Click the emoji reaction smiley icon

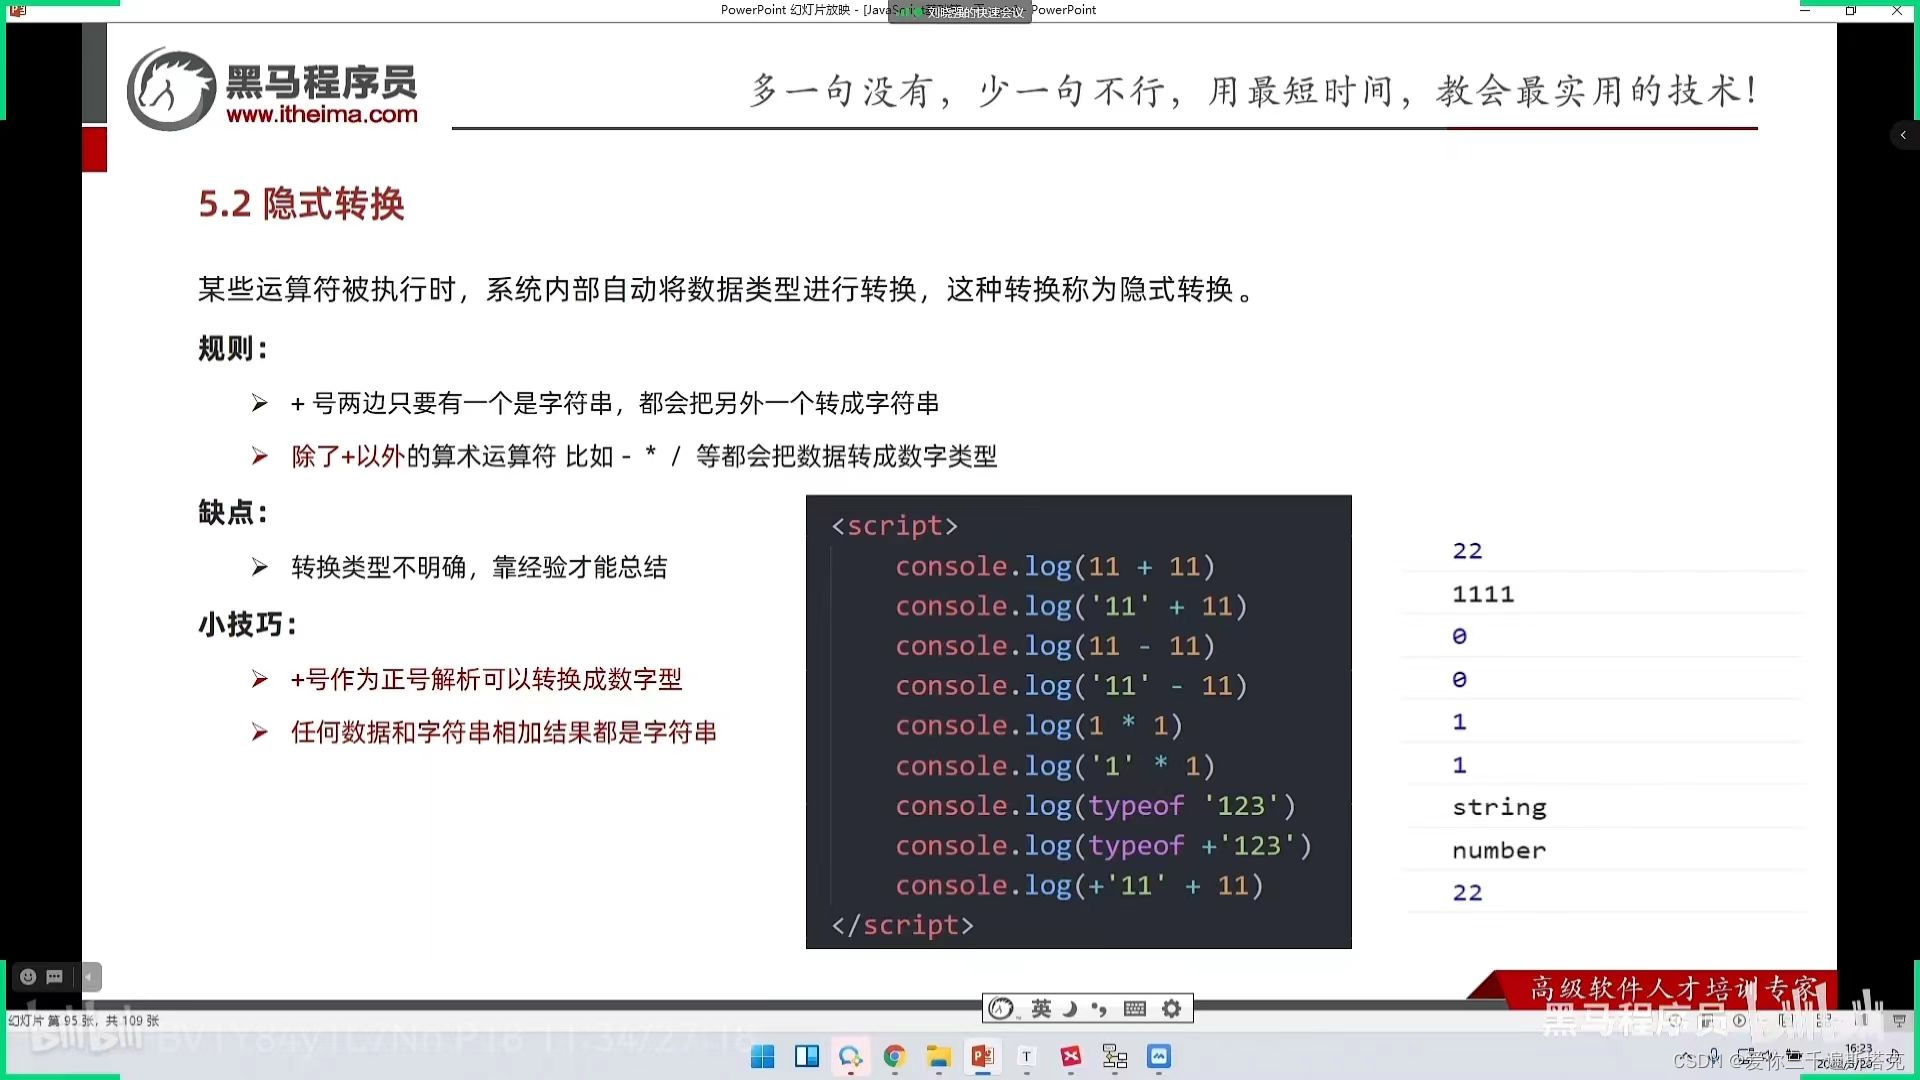(x=28, y=977)
